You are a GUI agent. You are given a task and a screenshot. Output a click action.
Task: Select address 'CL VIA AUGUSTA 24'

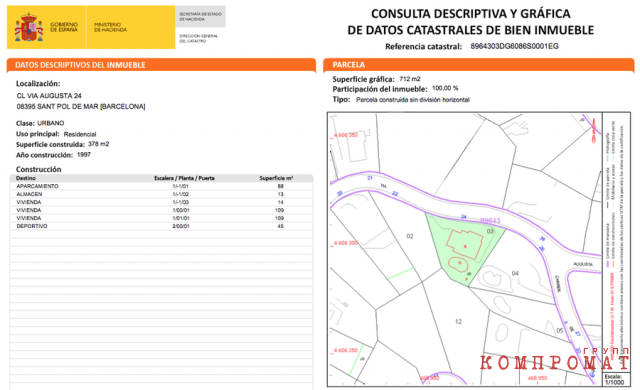tap(49, 95)
